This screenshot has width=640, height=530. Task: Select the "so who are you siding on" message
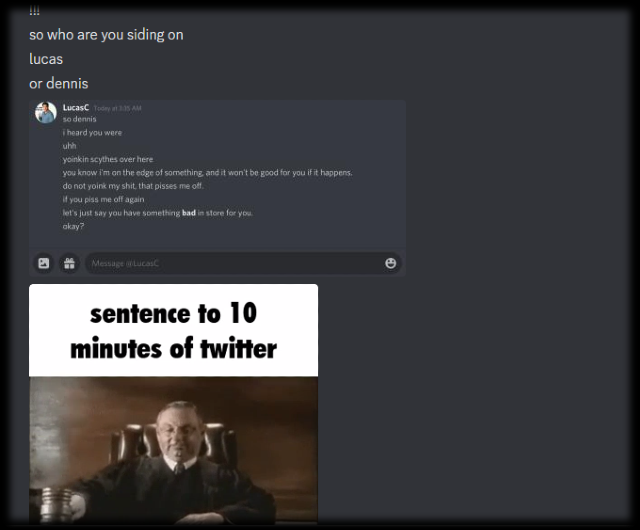tap(106, 35)
